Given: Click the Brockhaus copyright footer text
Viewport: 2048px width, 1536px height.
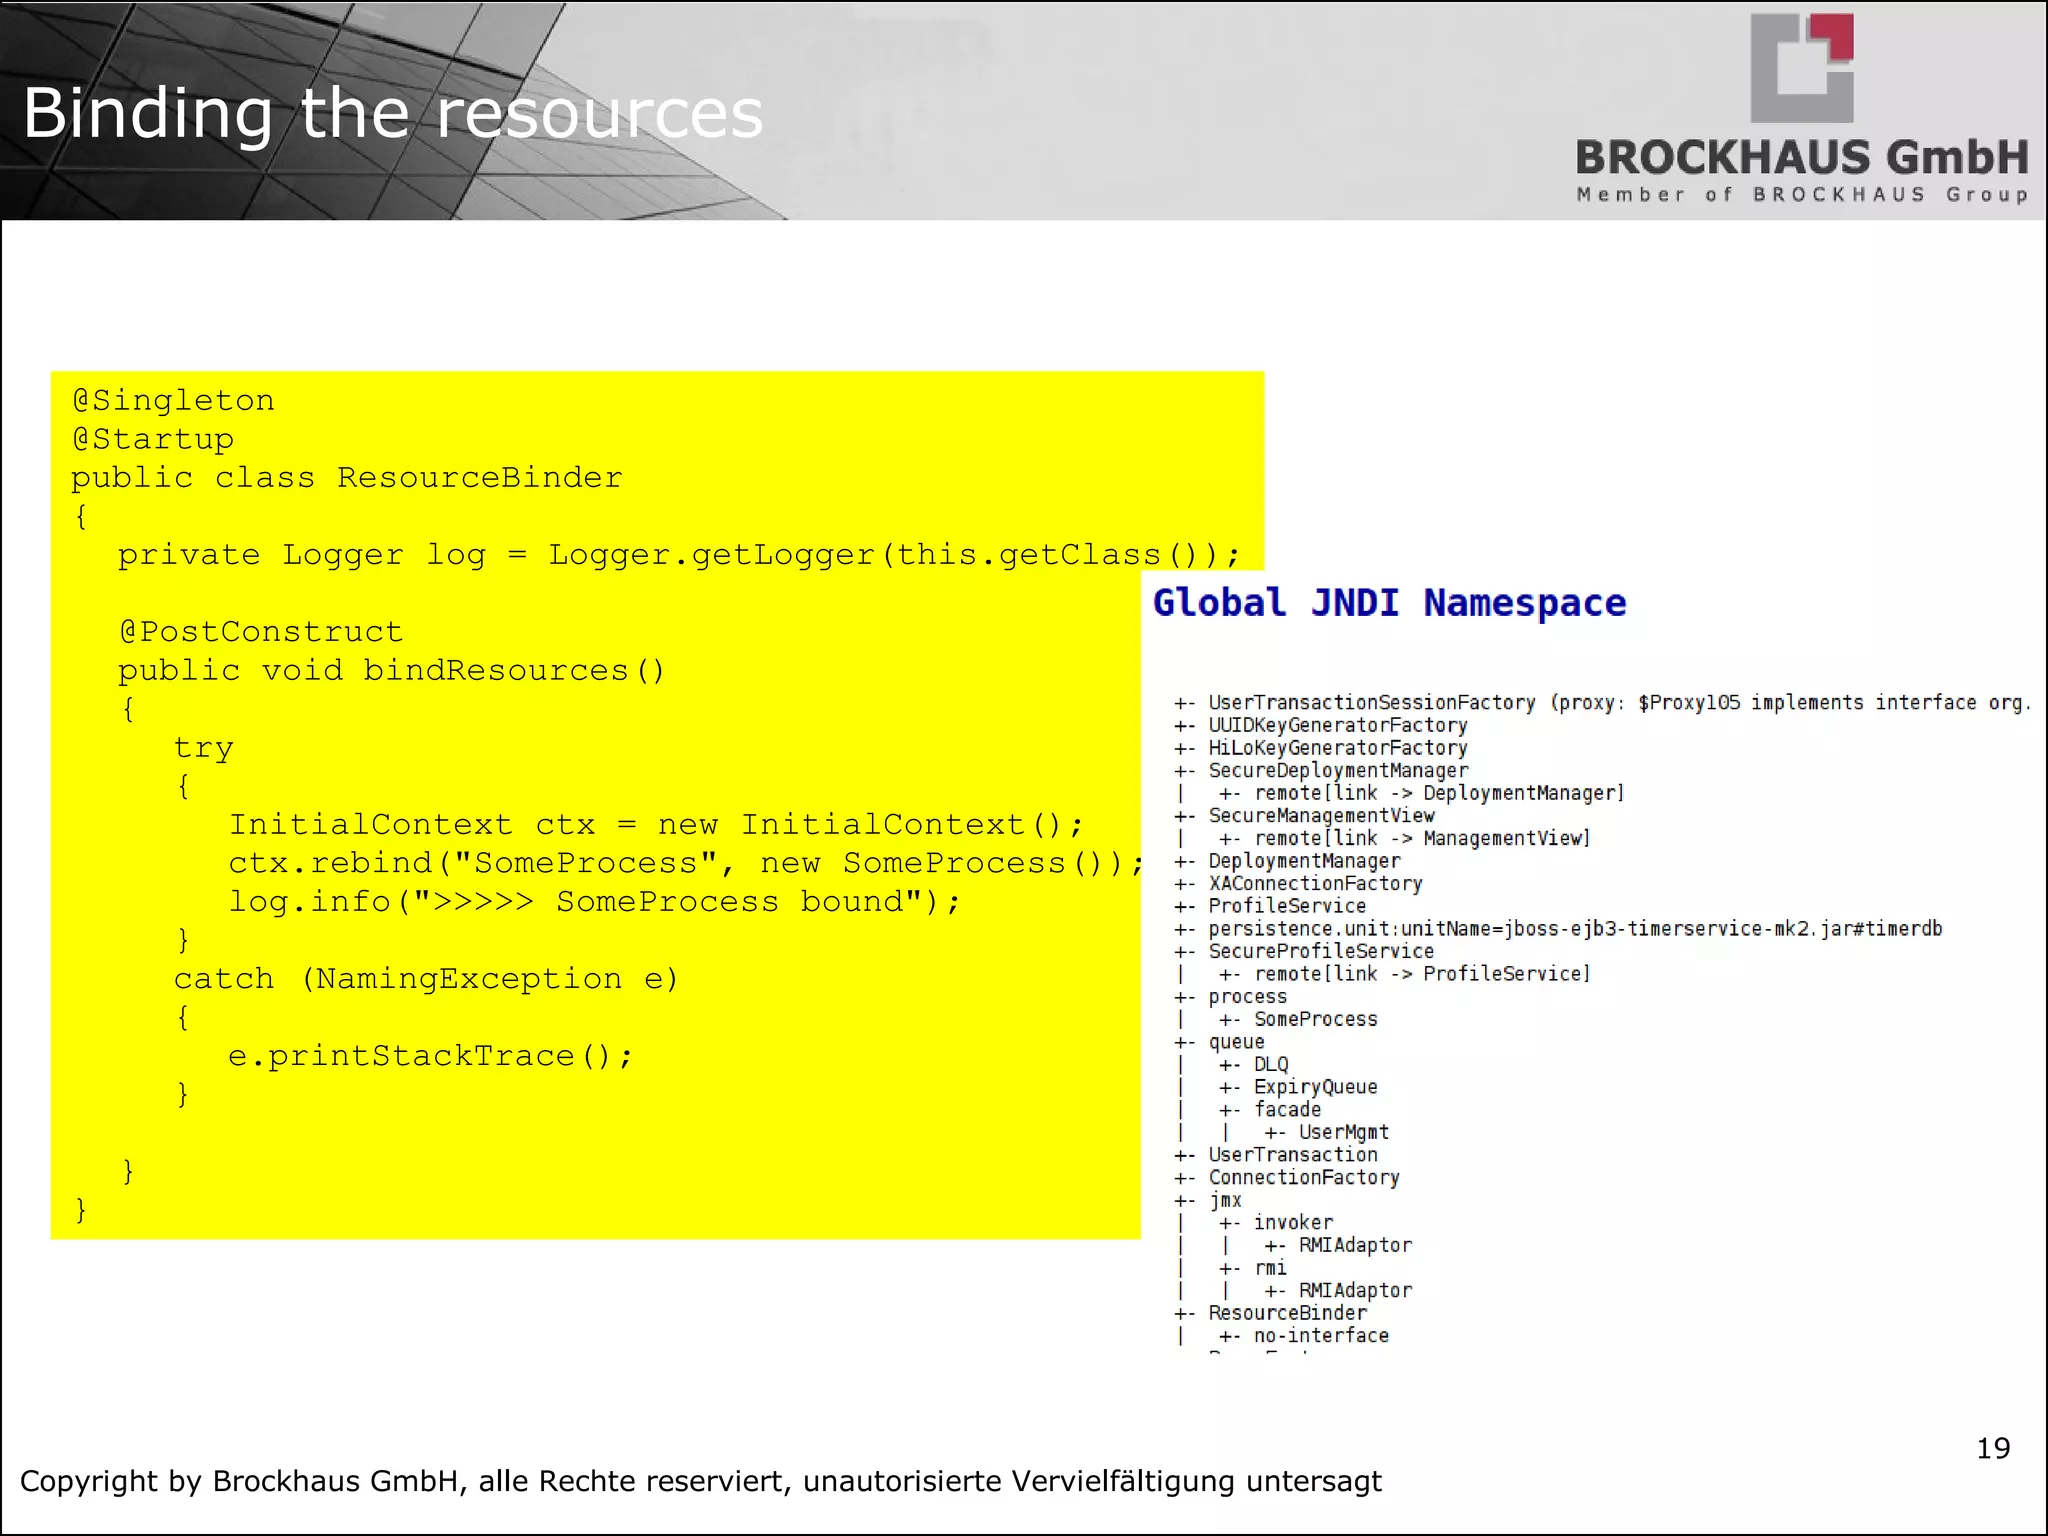Looking at the screenshot, I should coord(700,1481).
